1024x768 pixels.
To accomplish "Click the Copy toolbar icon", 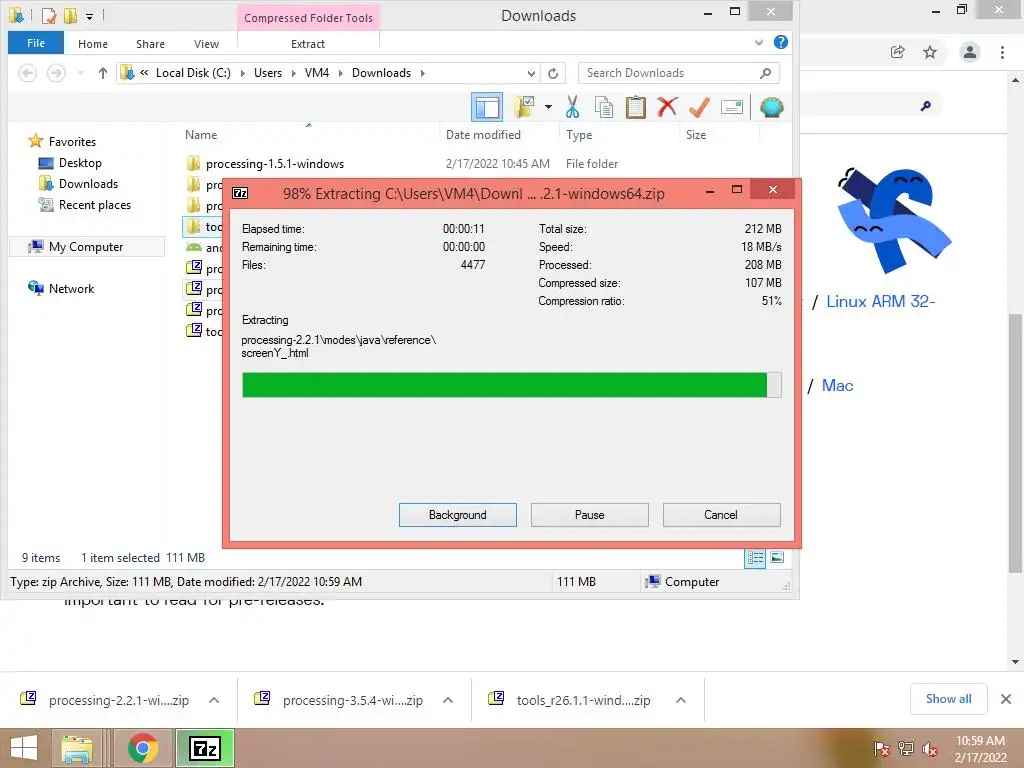I will pos(603,107).
